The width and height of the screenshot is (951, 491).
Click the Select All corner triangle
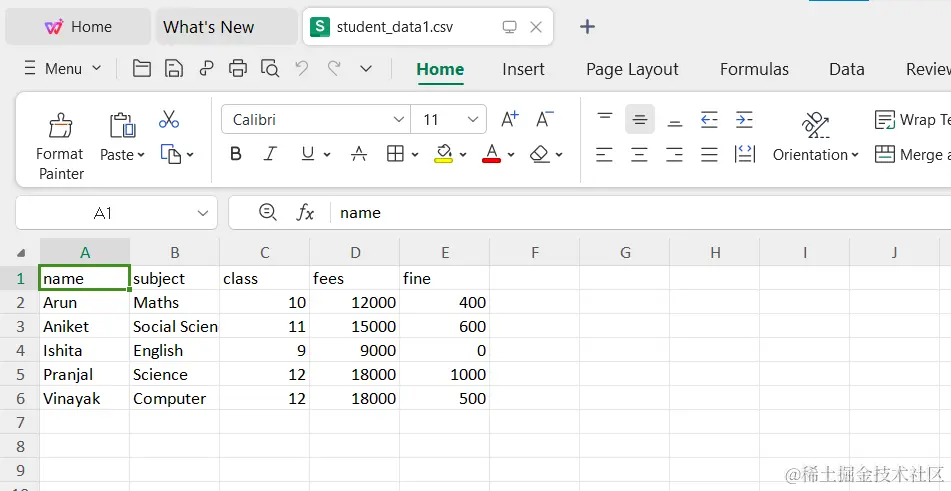tap(21, 253)
